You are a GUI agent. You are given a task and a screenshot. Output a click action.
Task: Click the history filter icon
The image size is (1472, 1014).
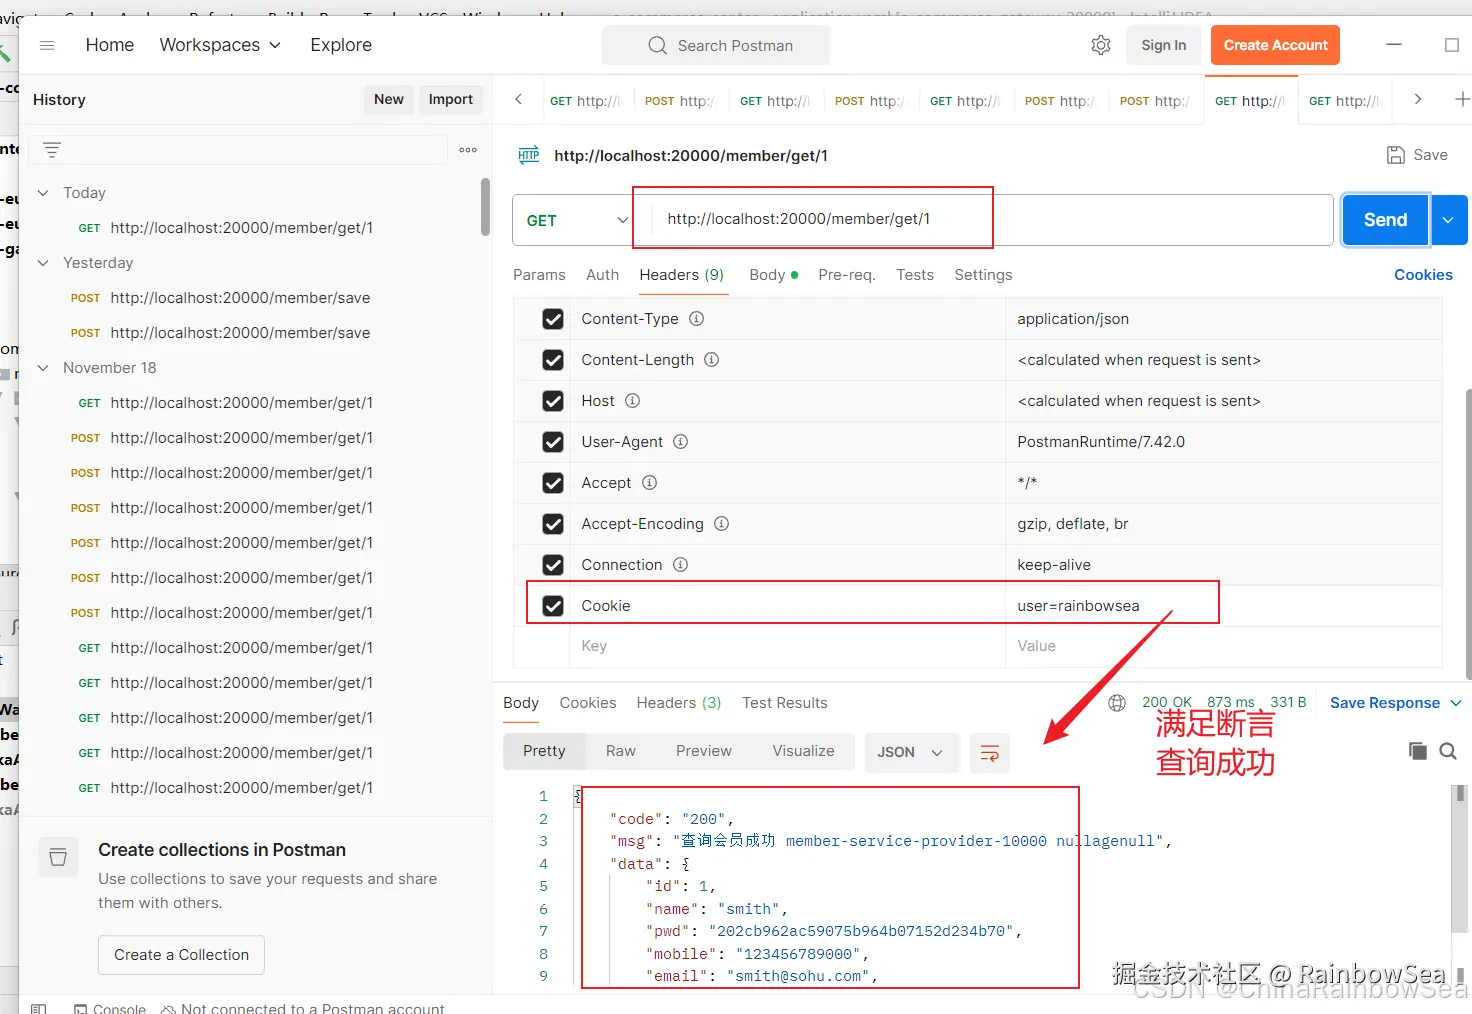tap(52, 150)
